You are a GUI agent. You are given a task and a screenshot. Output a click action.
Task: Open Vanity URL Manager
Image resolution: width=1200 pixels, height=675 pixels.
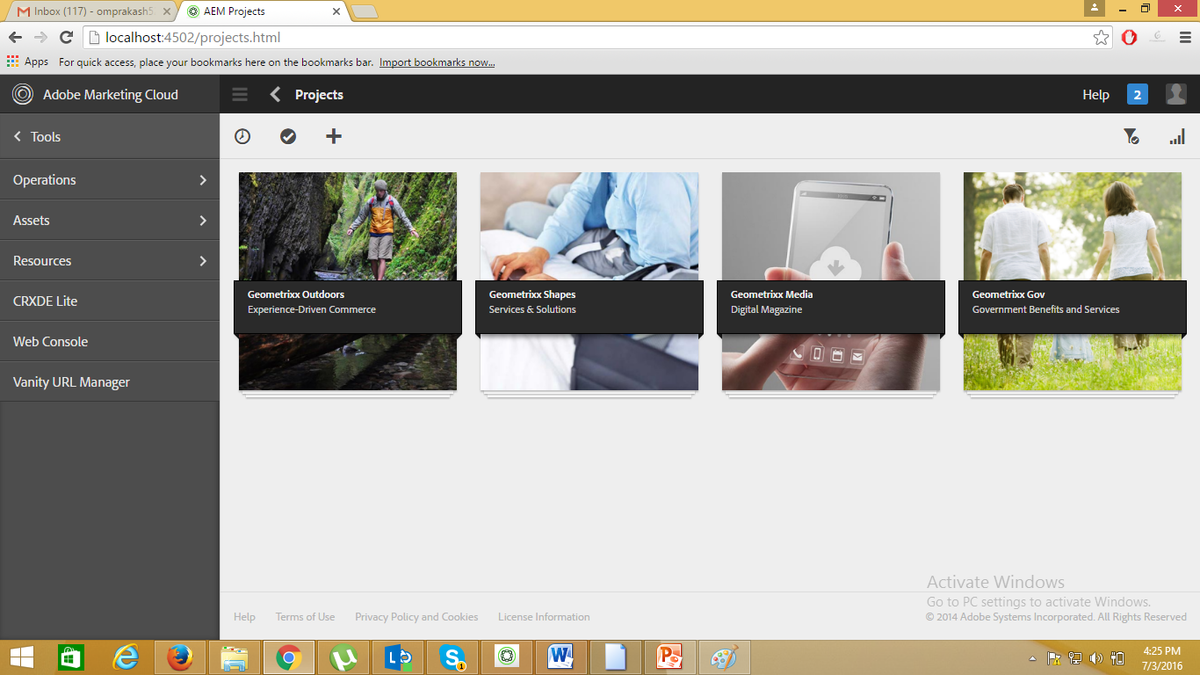[x=110, y=382]
